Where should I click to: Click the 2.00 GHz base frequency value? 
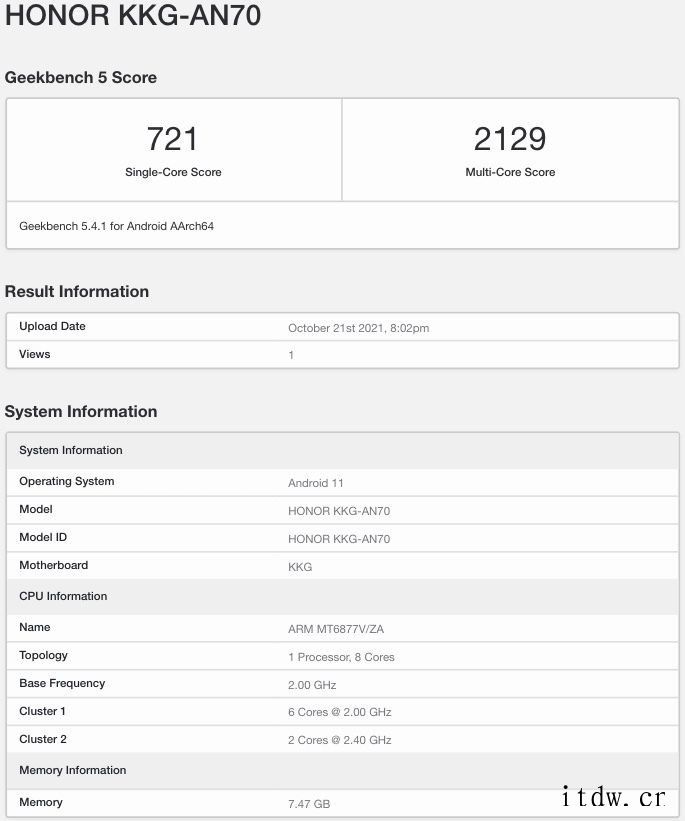(312, 685)
